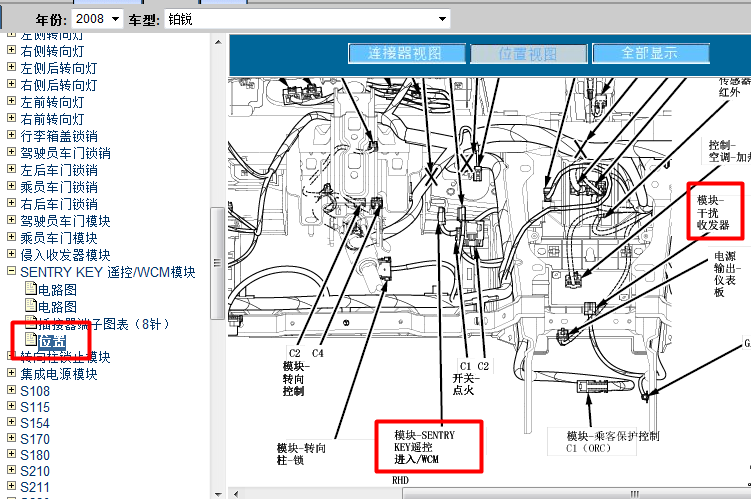751x499 pixels.
Task: Open the 年份 2008 year dropdown
Action: point(98,19)
